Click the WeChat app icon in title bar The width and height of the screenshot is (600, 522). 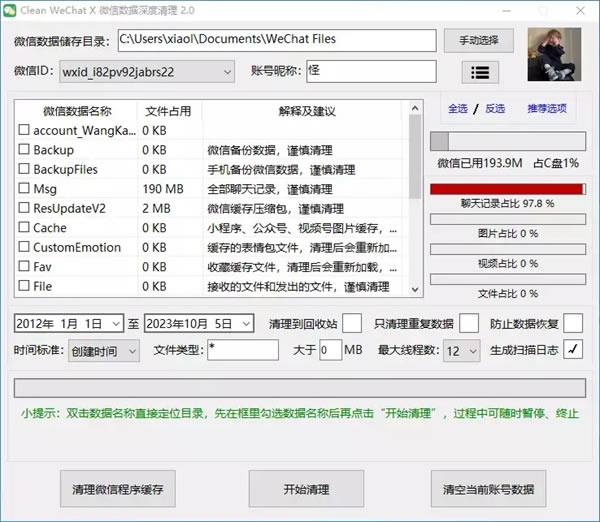(x=10, y=10)
